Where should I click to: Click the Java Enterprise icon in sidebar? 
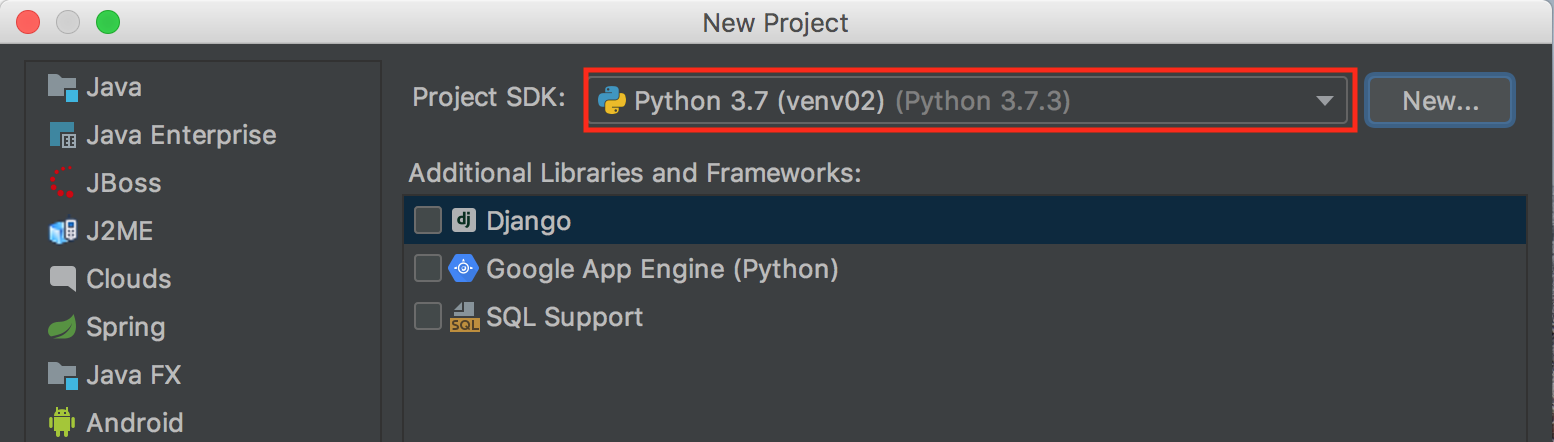[63, 135]
